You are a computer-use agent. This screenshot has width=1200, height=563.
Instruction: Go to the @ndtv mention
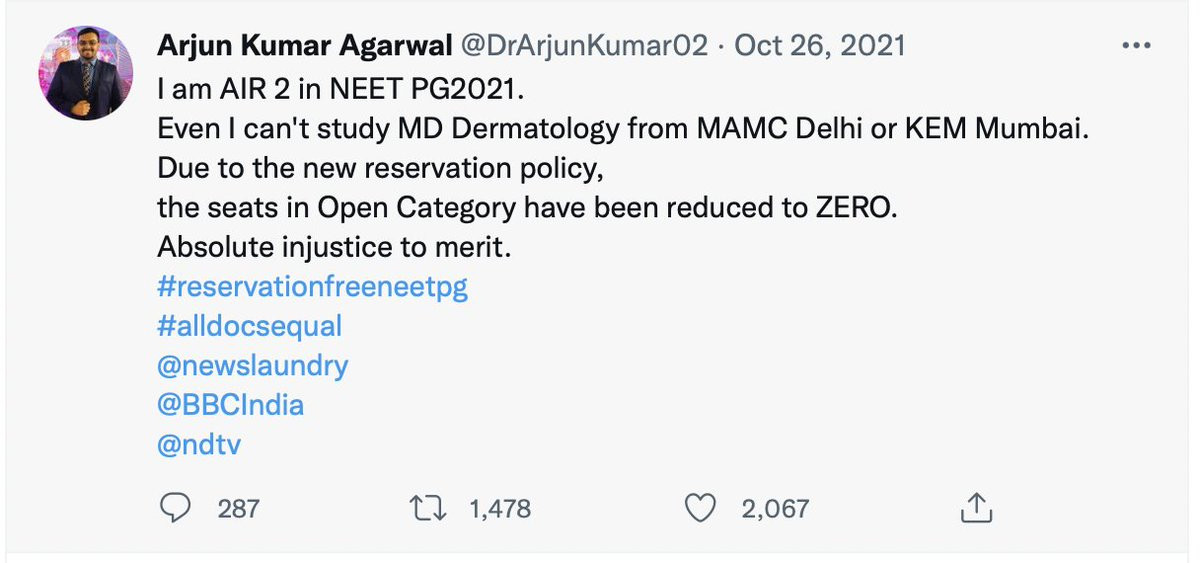pyautogui.click(x=200, y=444)
